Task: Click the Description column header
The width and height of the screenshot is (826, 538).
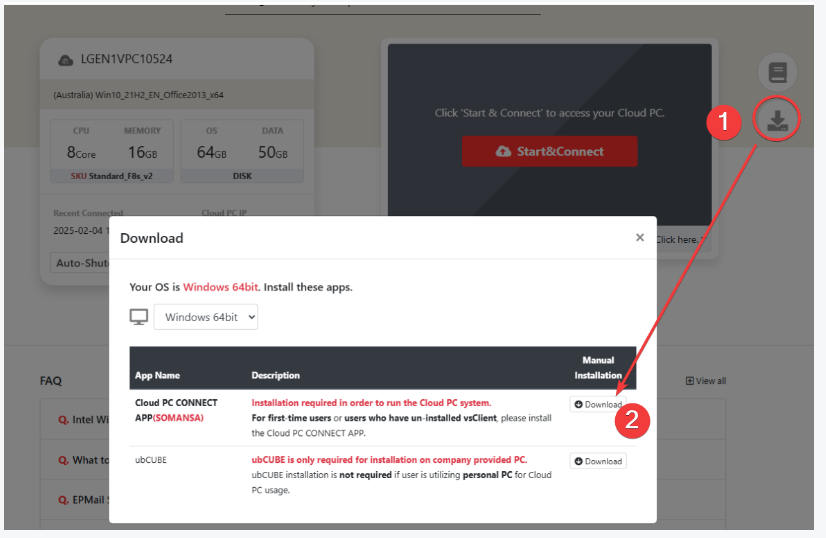Action: point(276,376)
